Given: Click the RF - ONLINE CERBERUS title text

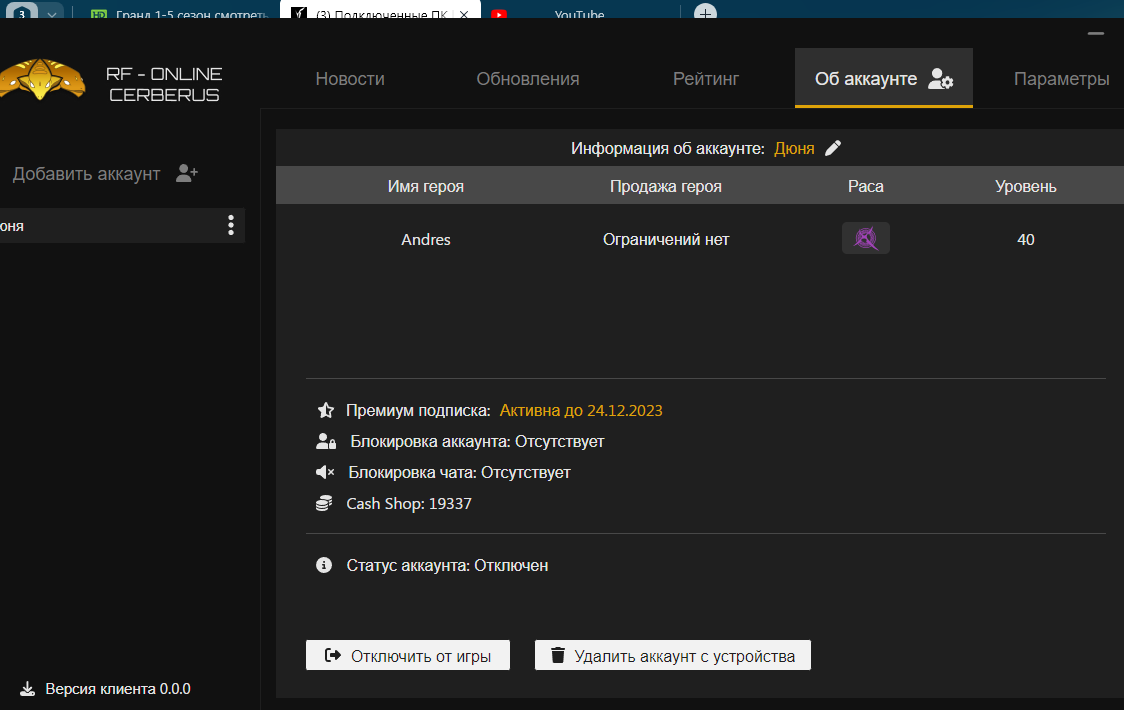Looking at the screenshot, I should (x=164, y=85).
